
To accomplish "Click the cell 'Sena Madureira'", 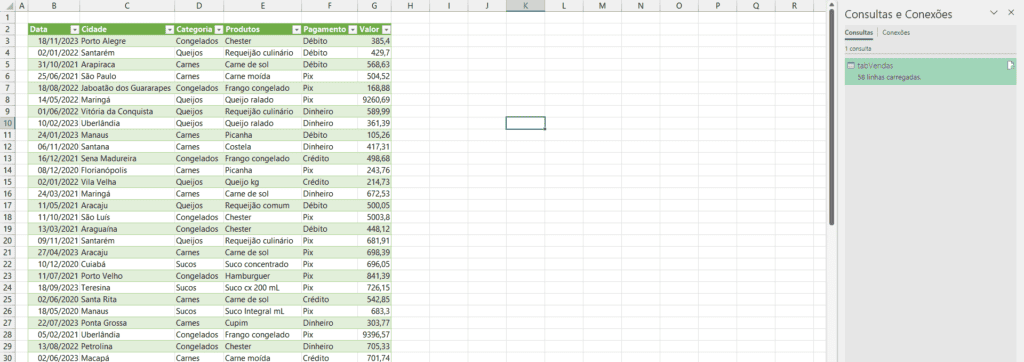I will (127, 159).
